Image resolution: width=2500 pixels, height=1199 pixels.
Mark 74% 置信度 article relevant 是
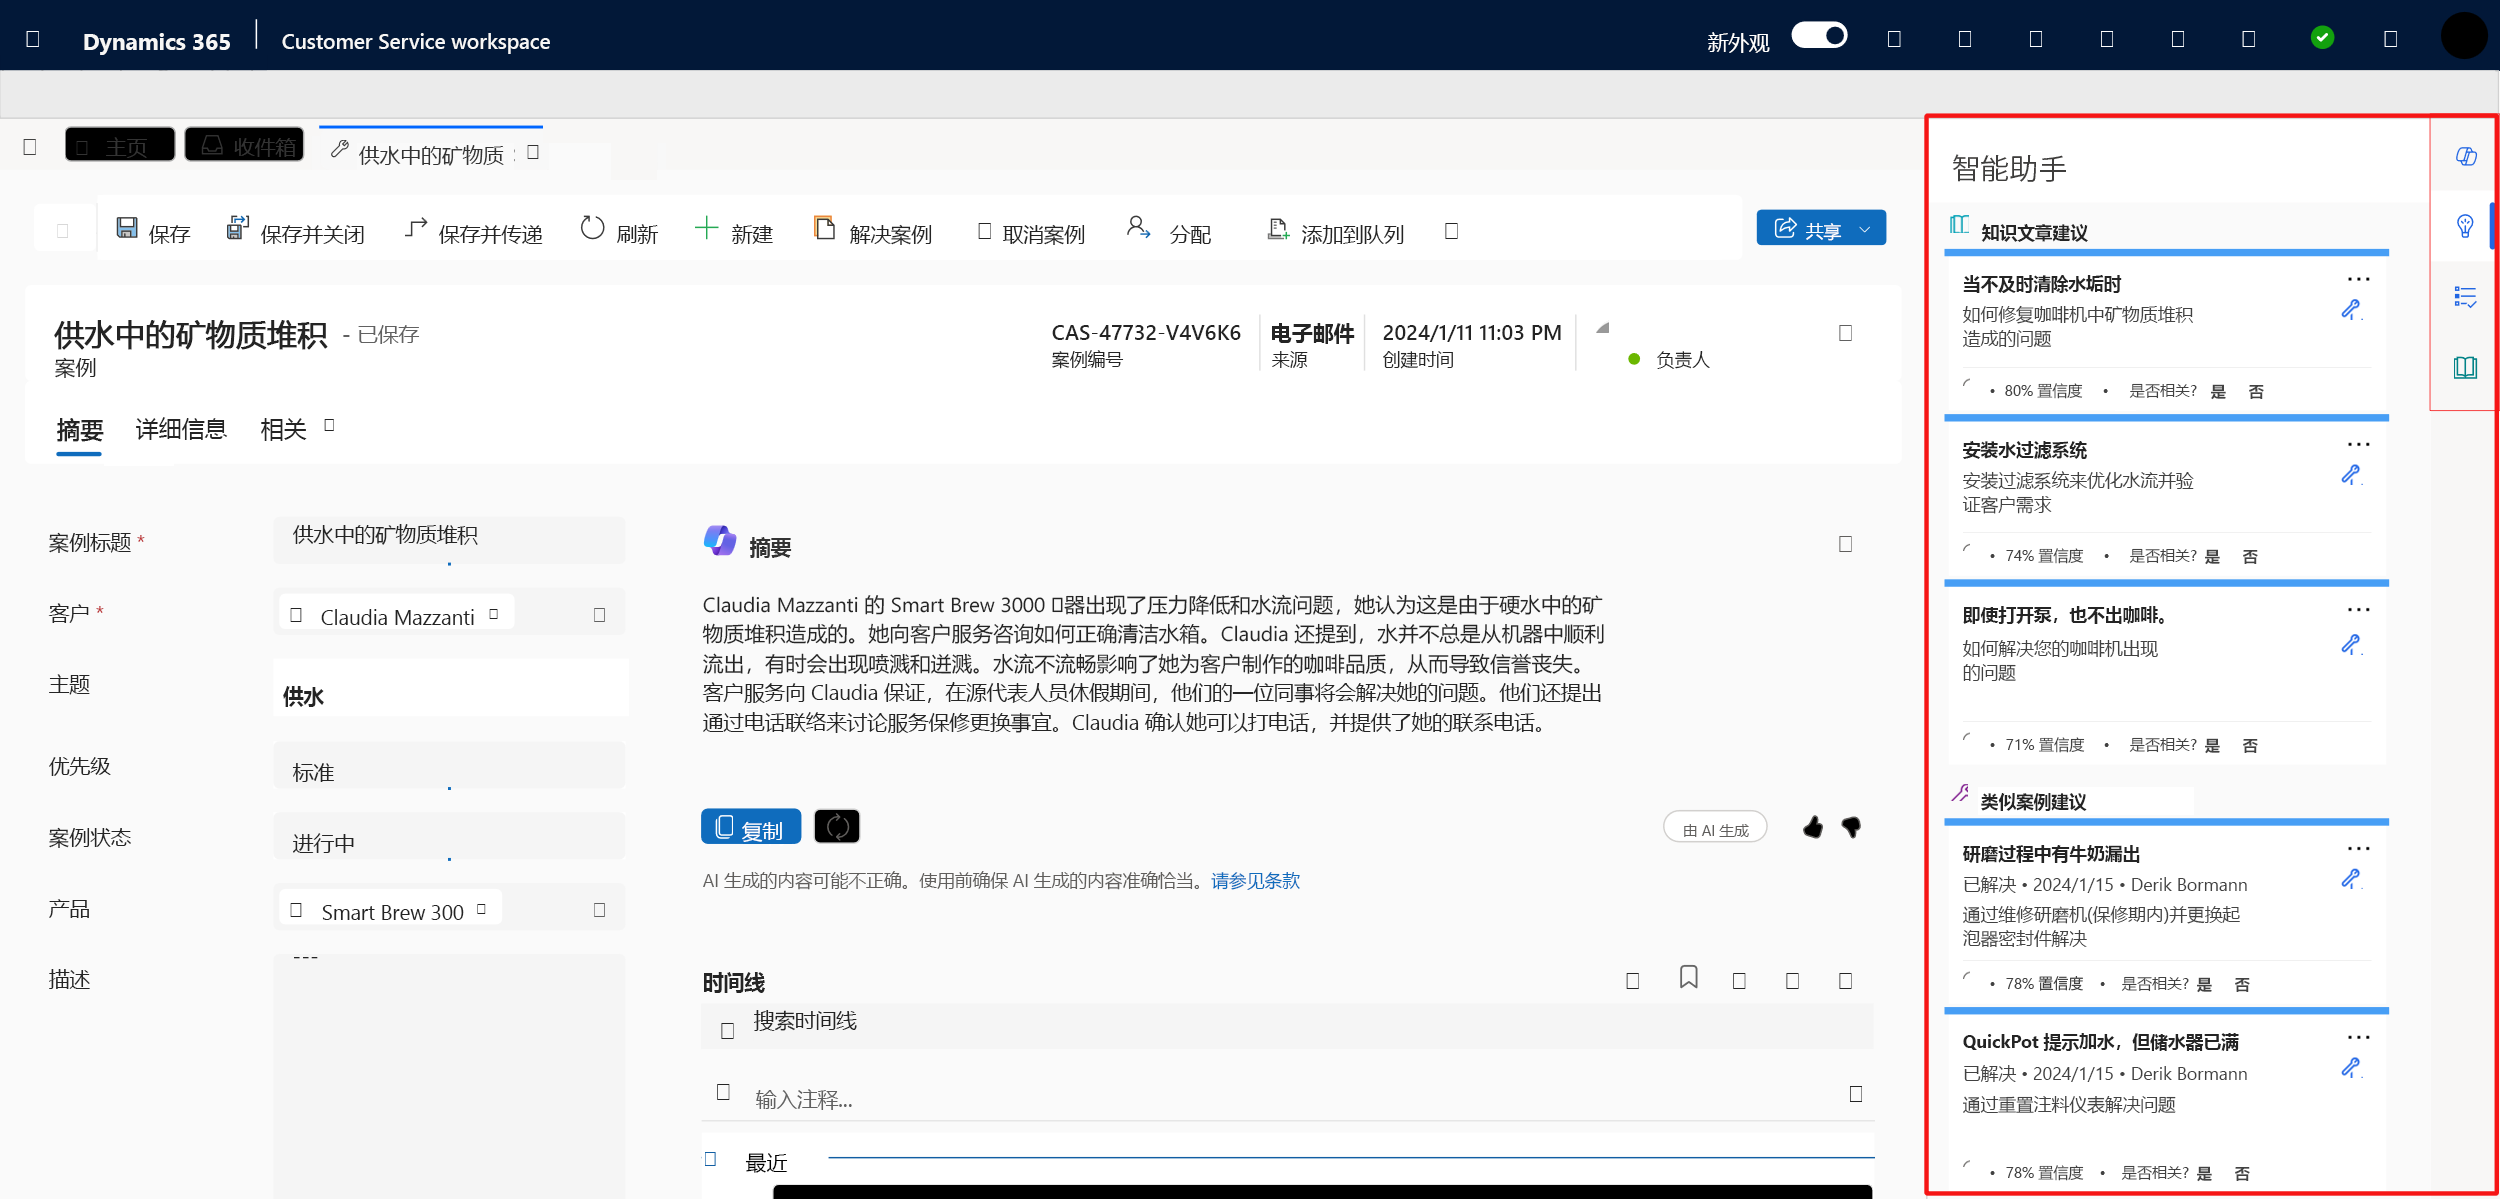(x=2212, y=557)
